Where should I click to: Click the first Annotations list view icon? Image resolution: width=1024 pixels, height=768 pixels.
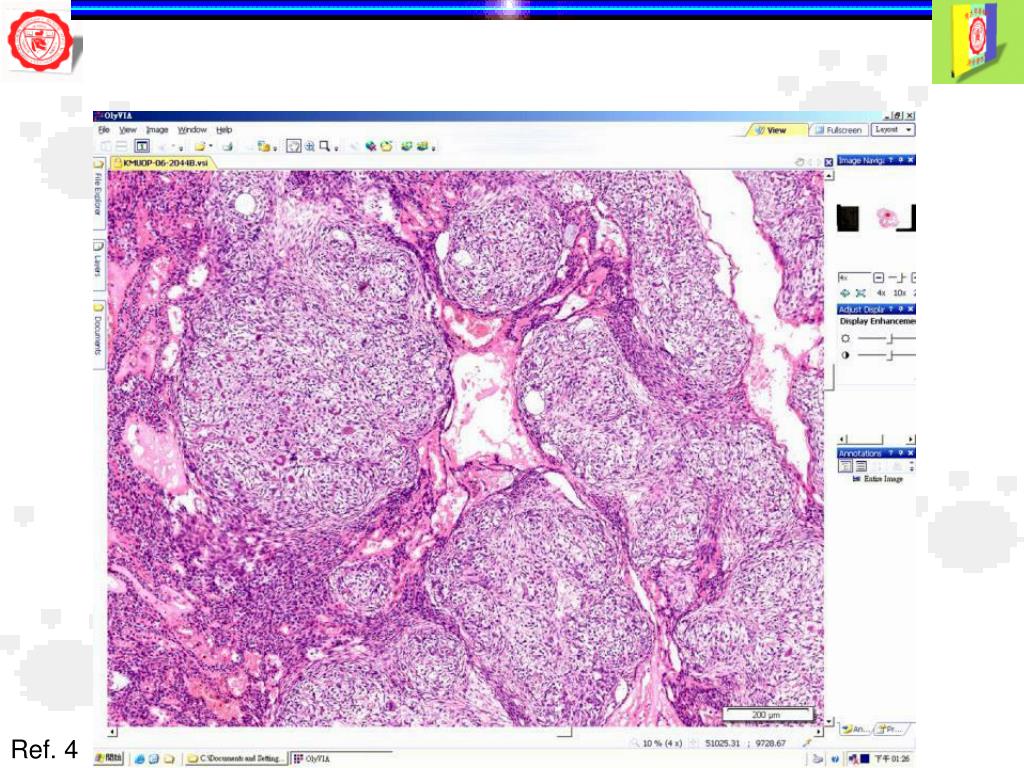click(x=845, y=466)
